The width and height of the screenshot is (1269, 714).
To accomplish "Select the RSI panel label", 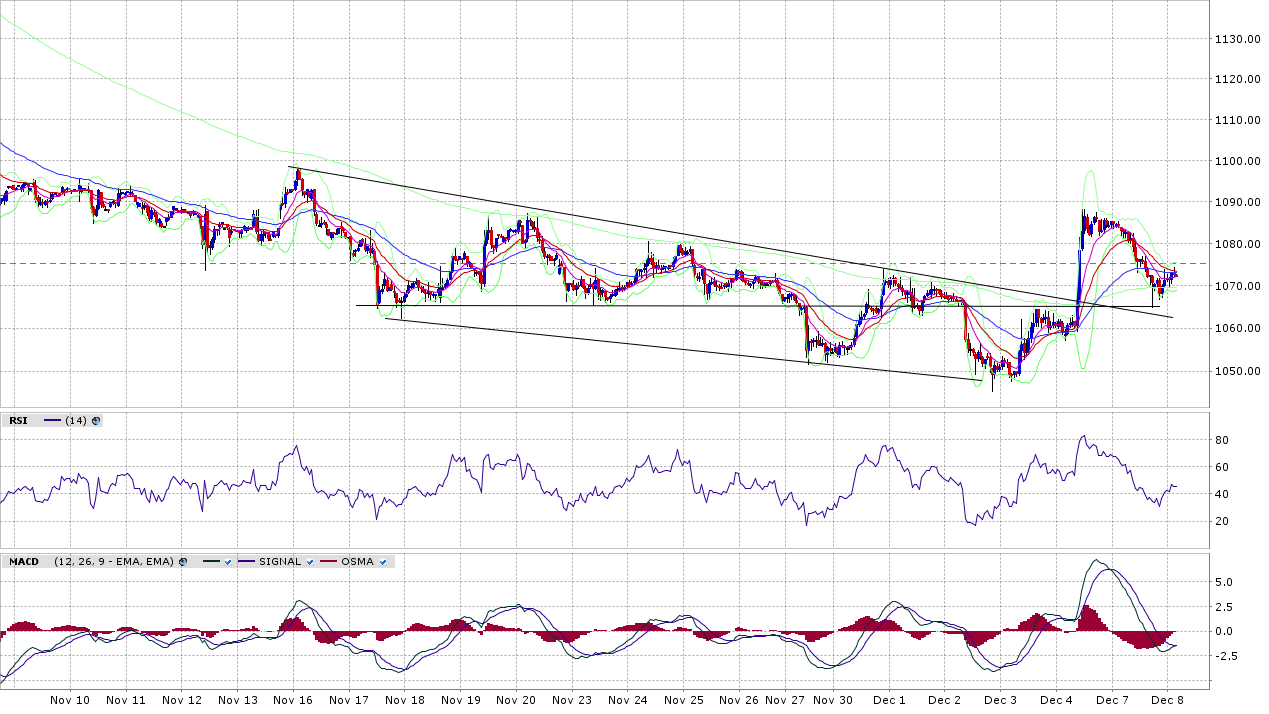I will pos(18,421).
